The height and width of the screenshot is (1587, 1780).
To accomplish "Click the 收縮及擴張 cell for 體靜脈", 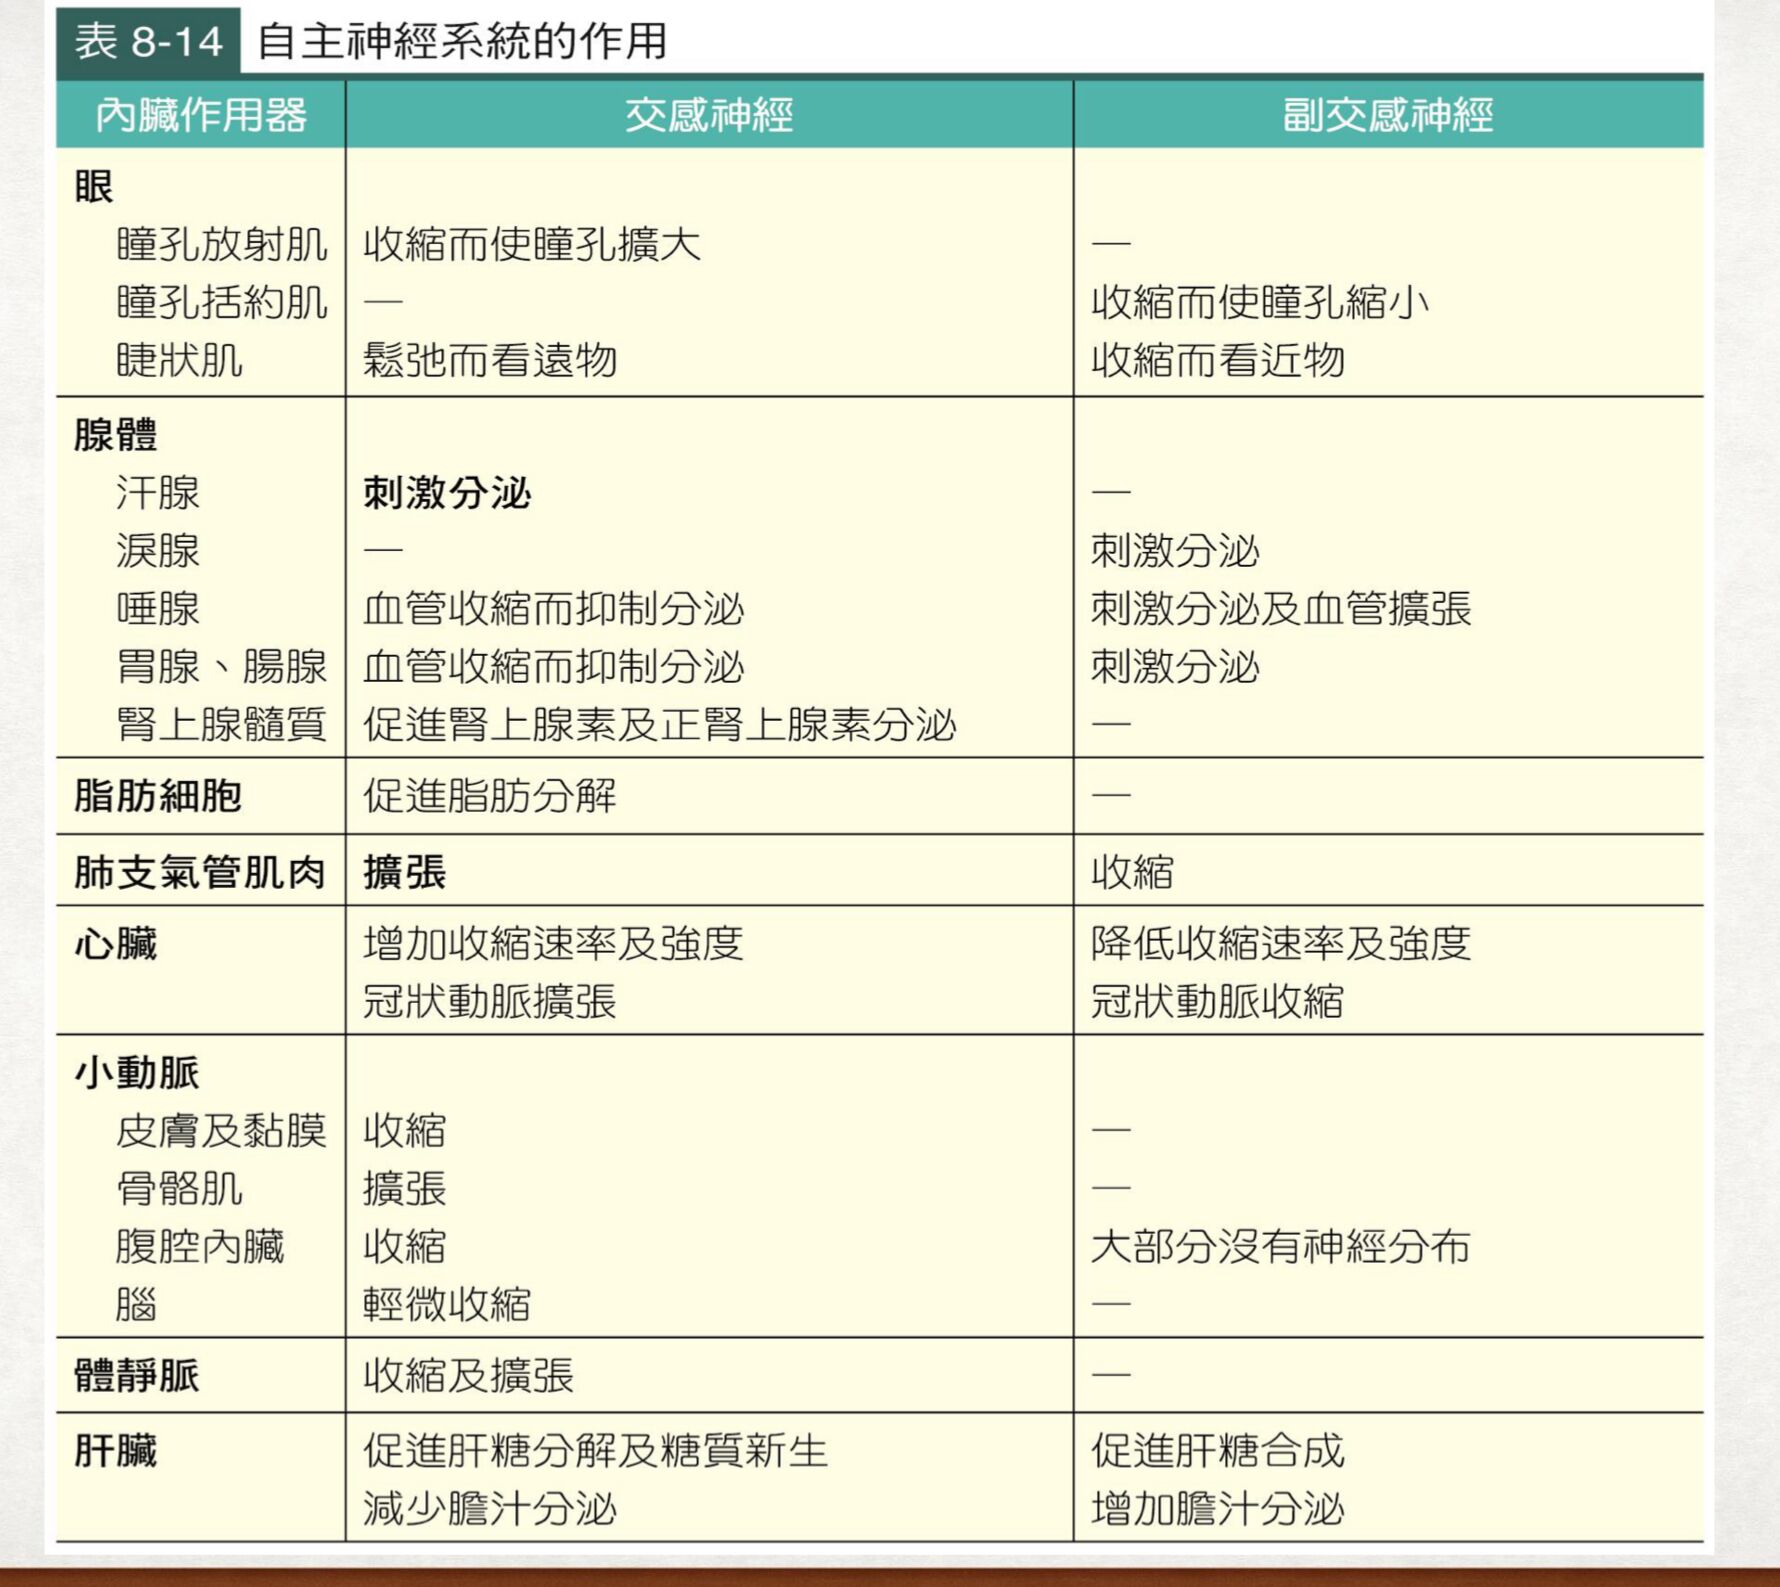I will tap(468, 1376).
